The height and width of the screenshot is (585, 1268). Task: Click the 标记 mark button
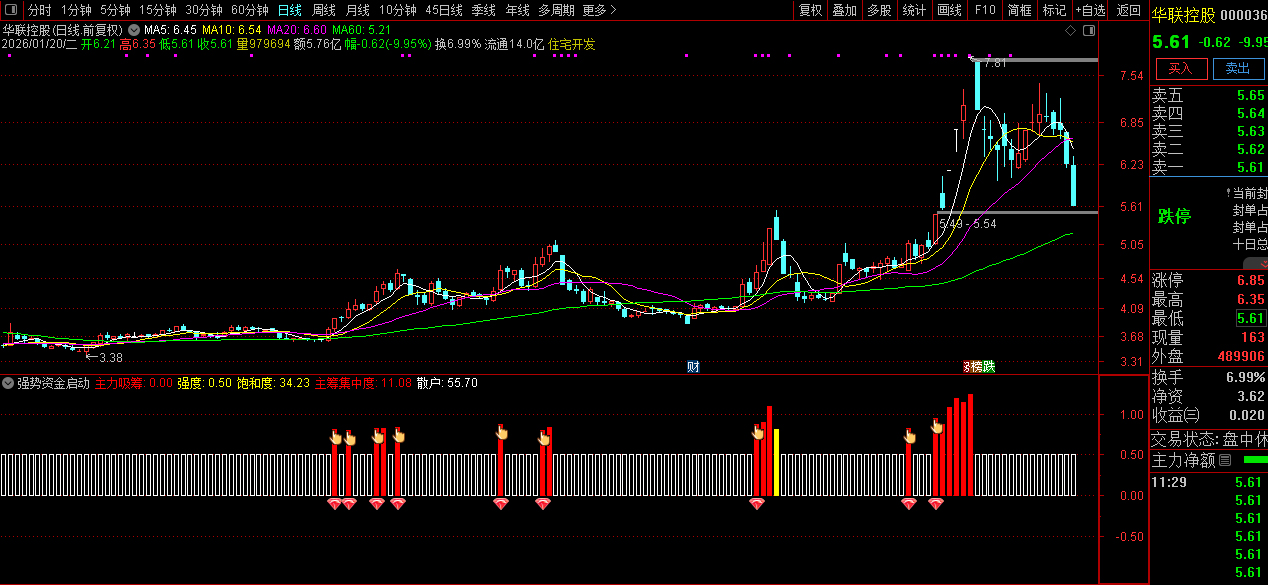pos(1054,10)
